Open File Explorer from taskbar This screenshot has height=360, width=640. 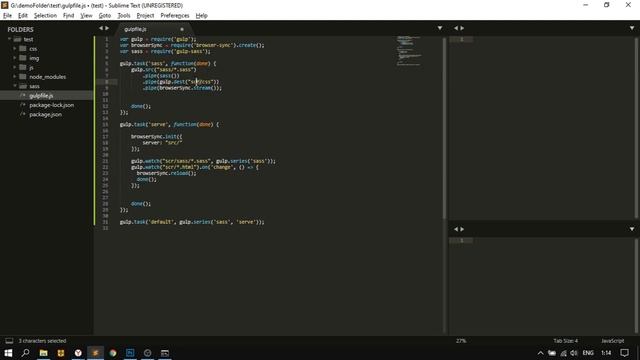pyautogui.click(x=43, y=353)
